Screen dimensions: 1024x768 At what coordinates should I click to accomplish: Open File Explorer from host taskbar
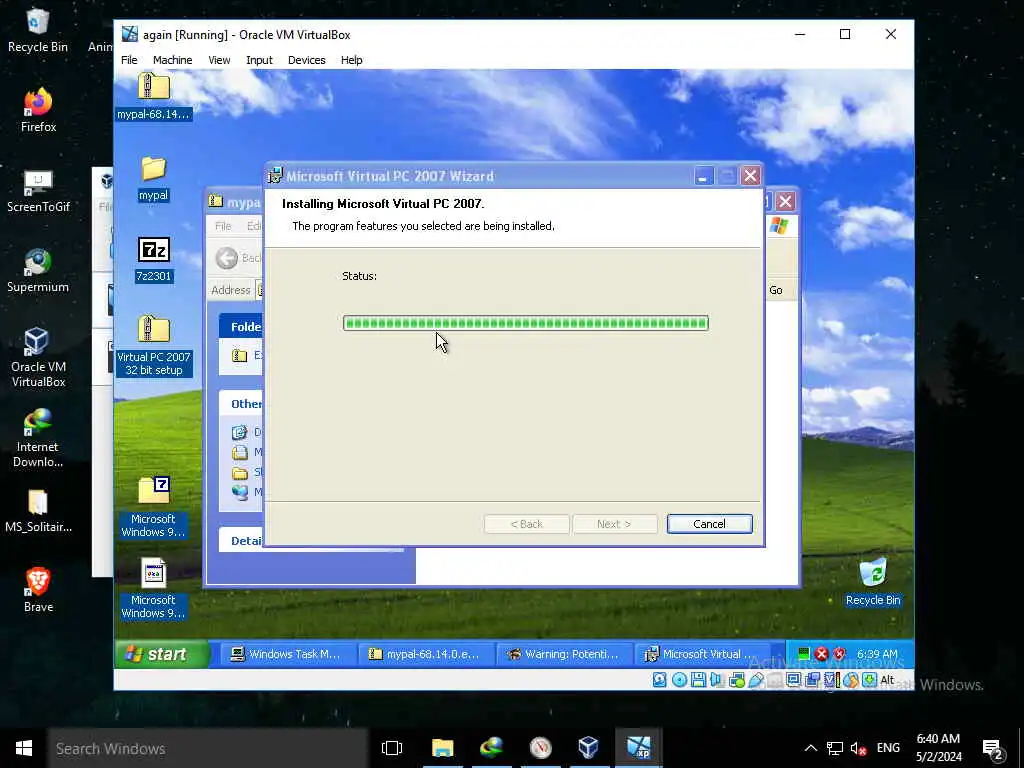(x=442, y=748)
